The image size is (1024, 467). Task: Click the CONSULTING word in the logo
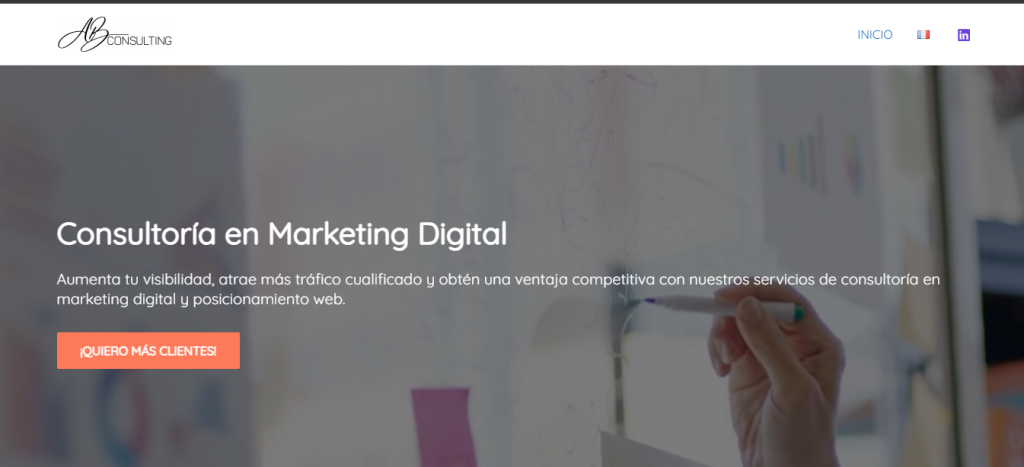tap(139, 40)
